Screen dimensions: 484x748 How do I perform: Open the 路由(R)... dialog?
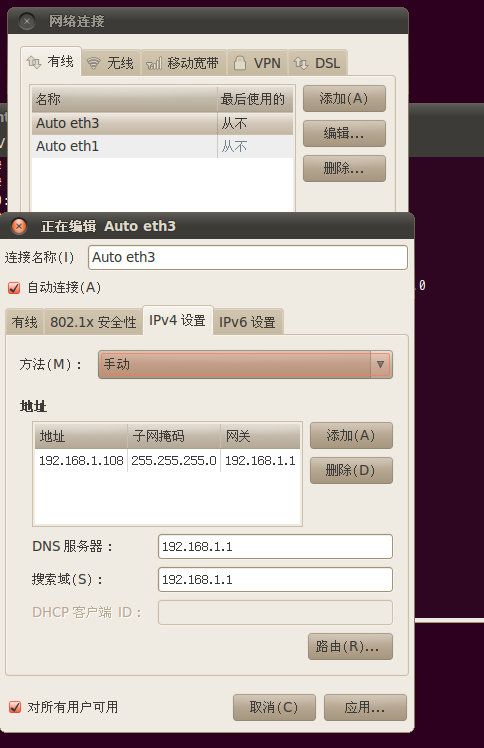point(350,646)
